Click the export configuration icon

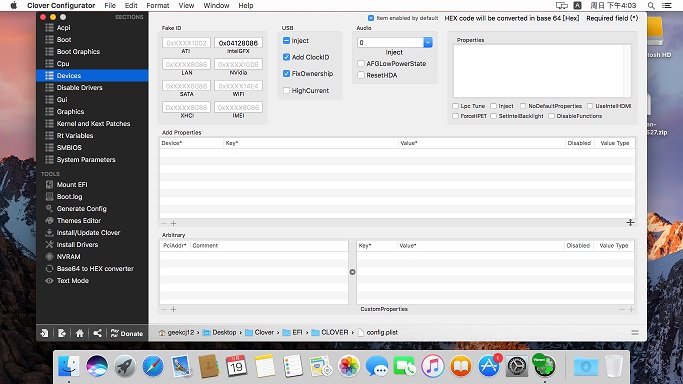point(62,333)
